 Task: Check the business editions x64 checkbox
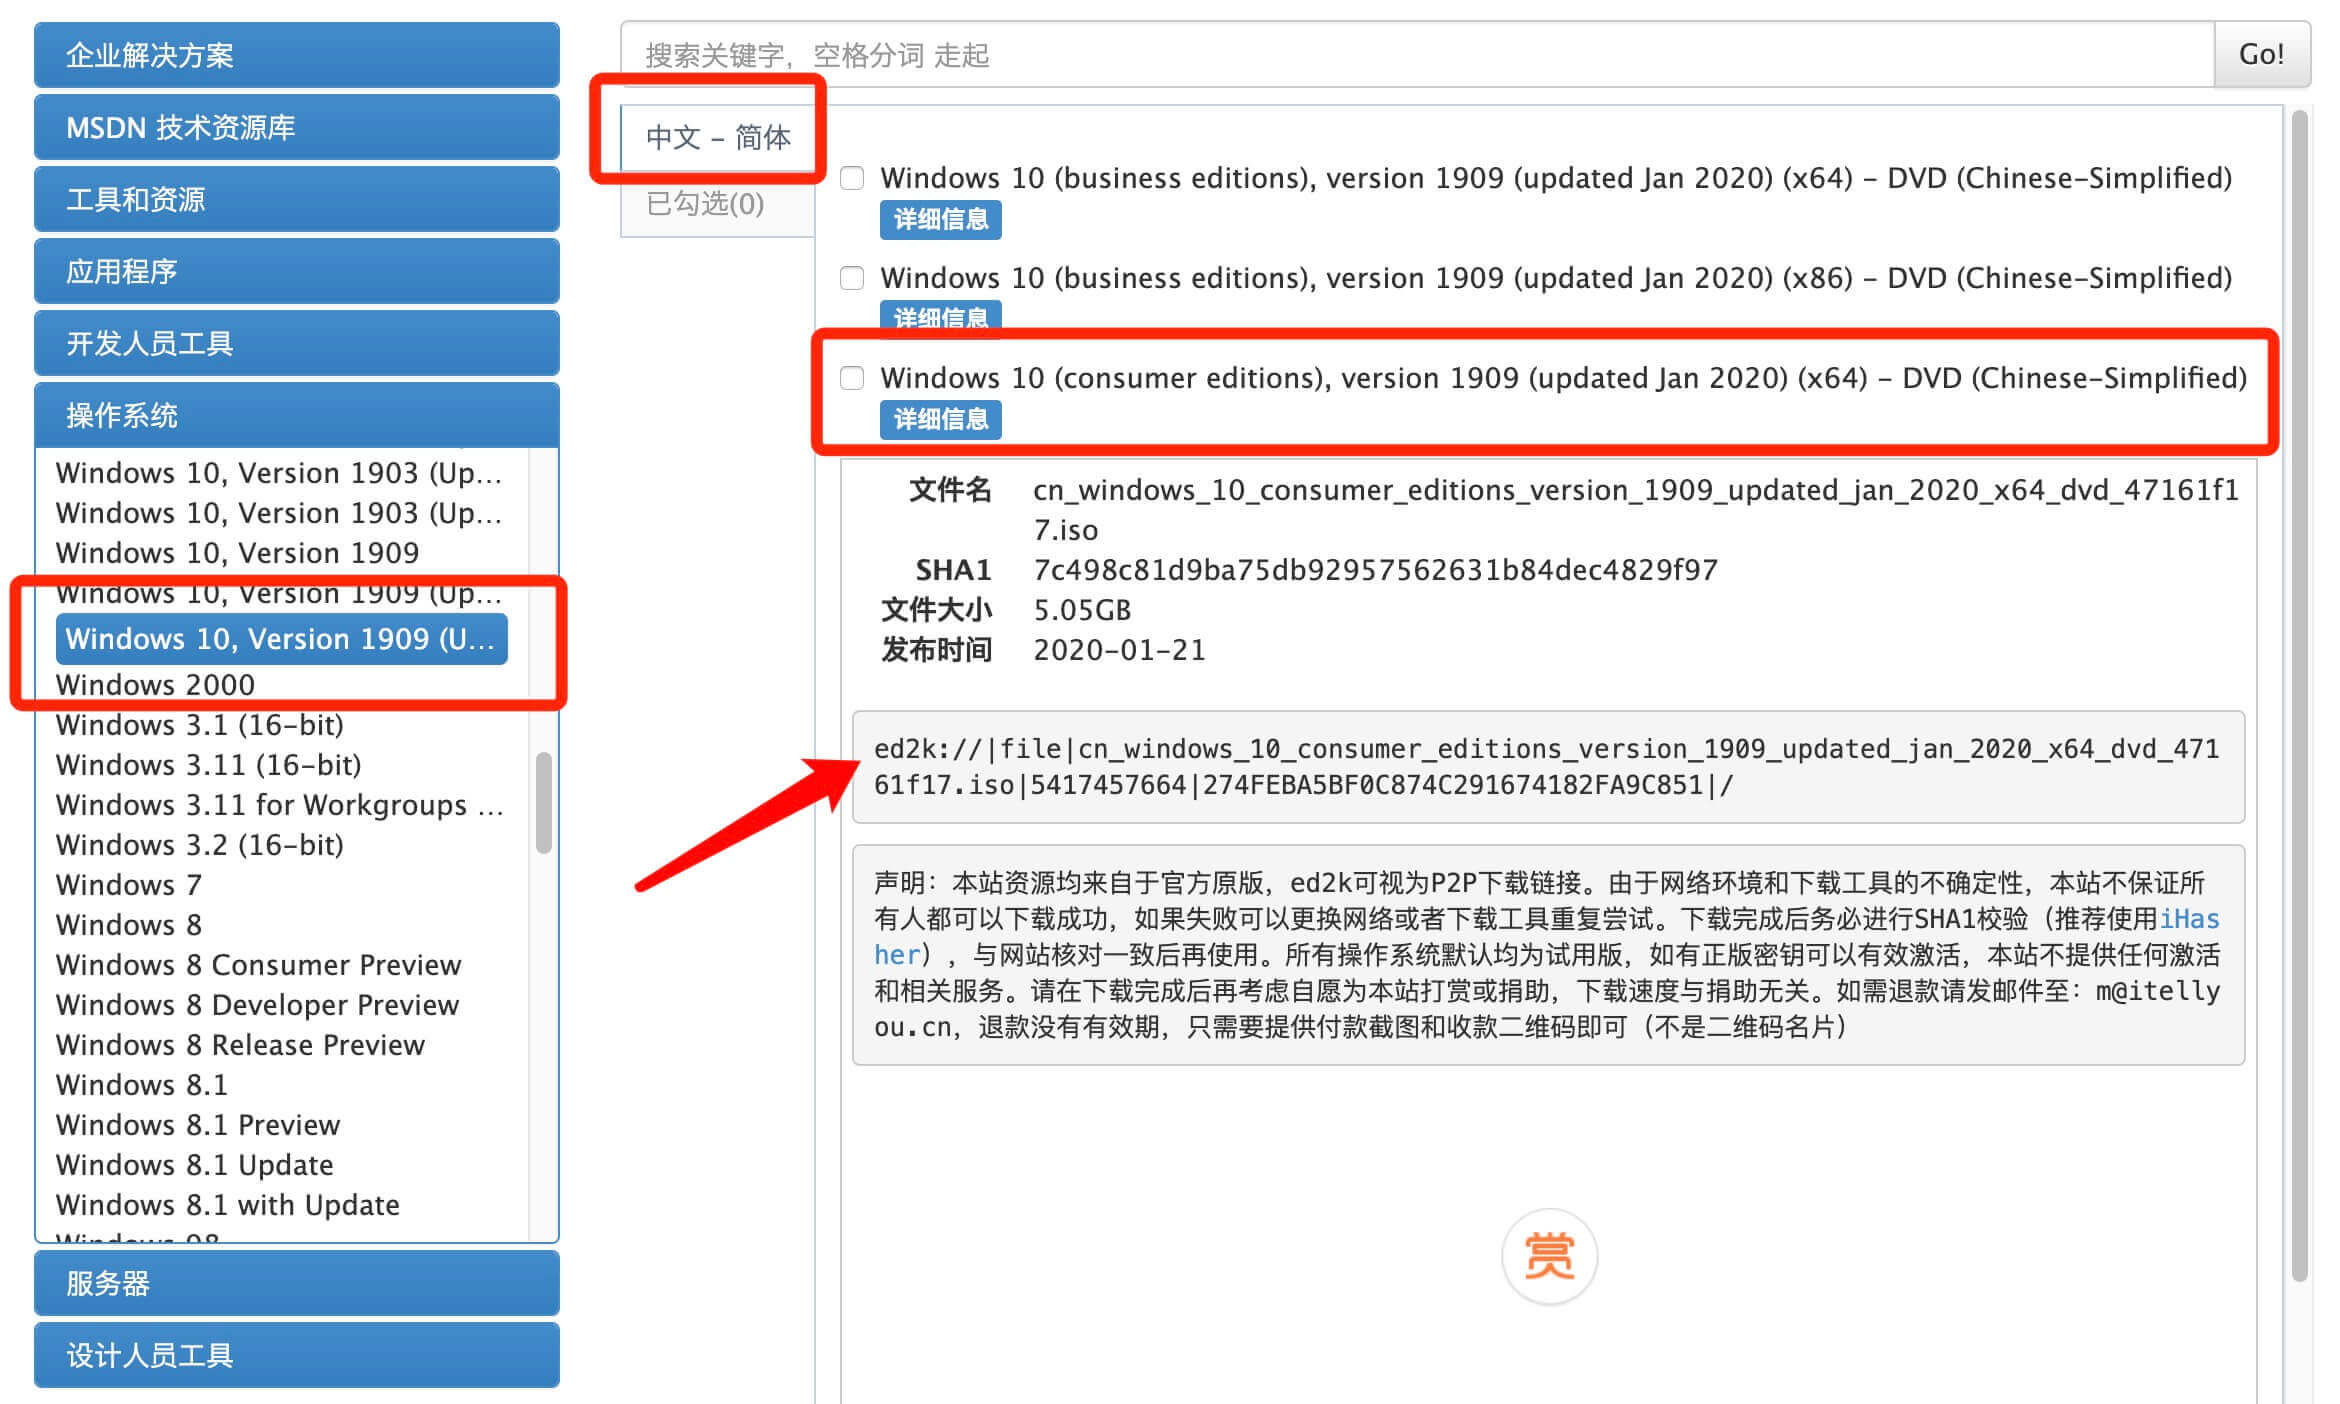(851, 178)
